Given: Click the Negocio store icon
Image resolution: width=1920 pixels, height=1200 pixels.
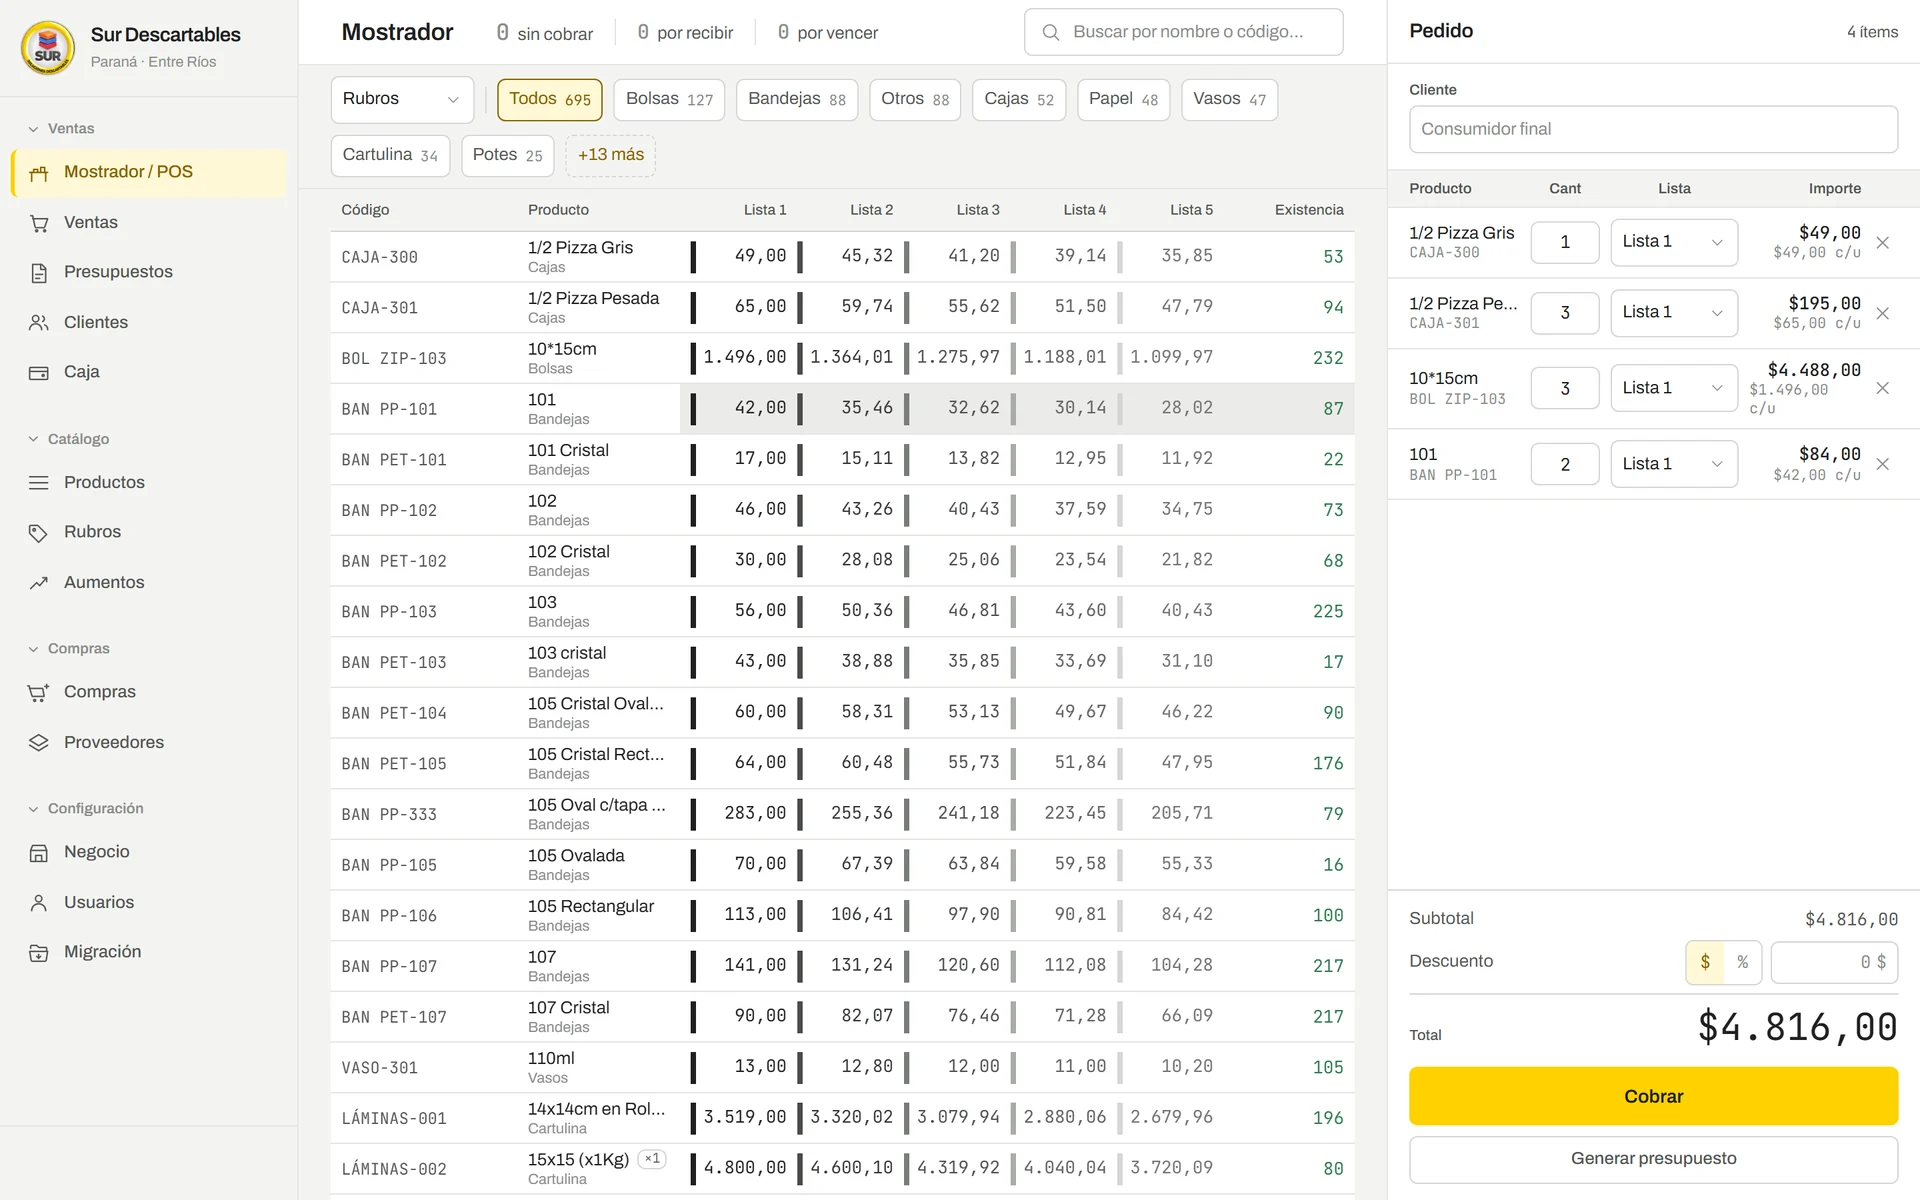Looking at the screenshot, I should [x=39, y=853].
